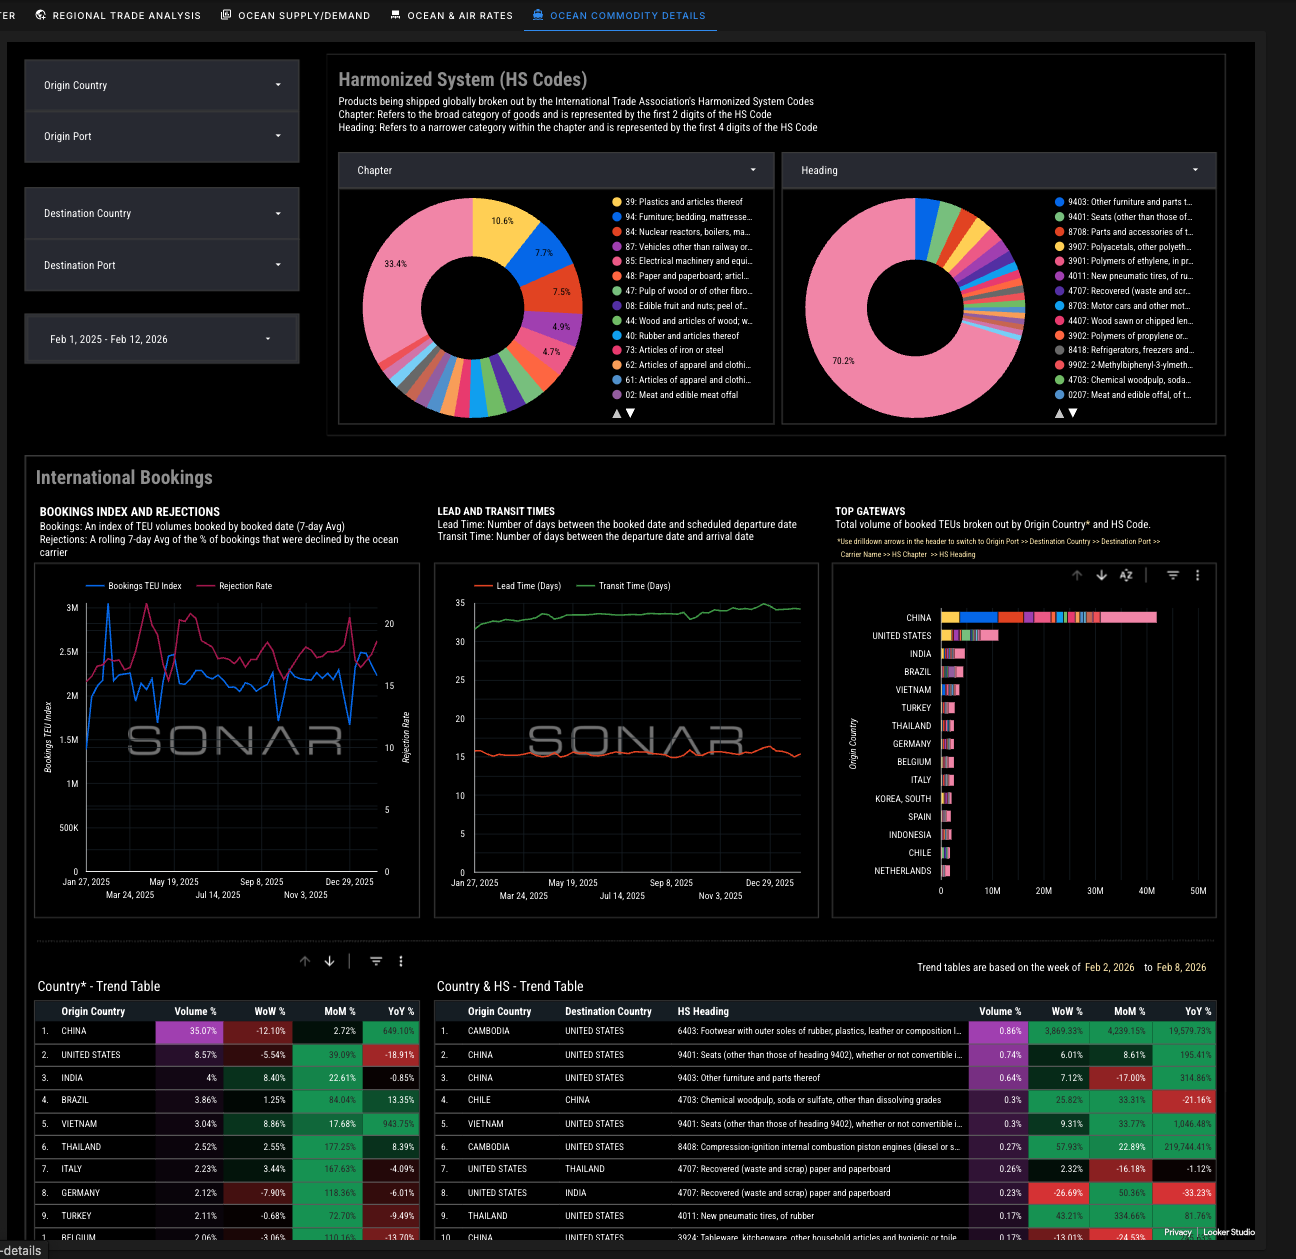Click the Privacy link
1296x1259 pixels.
click(1177, 1232)
